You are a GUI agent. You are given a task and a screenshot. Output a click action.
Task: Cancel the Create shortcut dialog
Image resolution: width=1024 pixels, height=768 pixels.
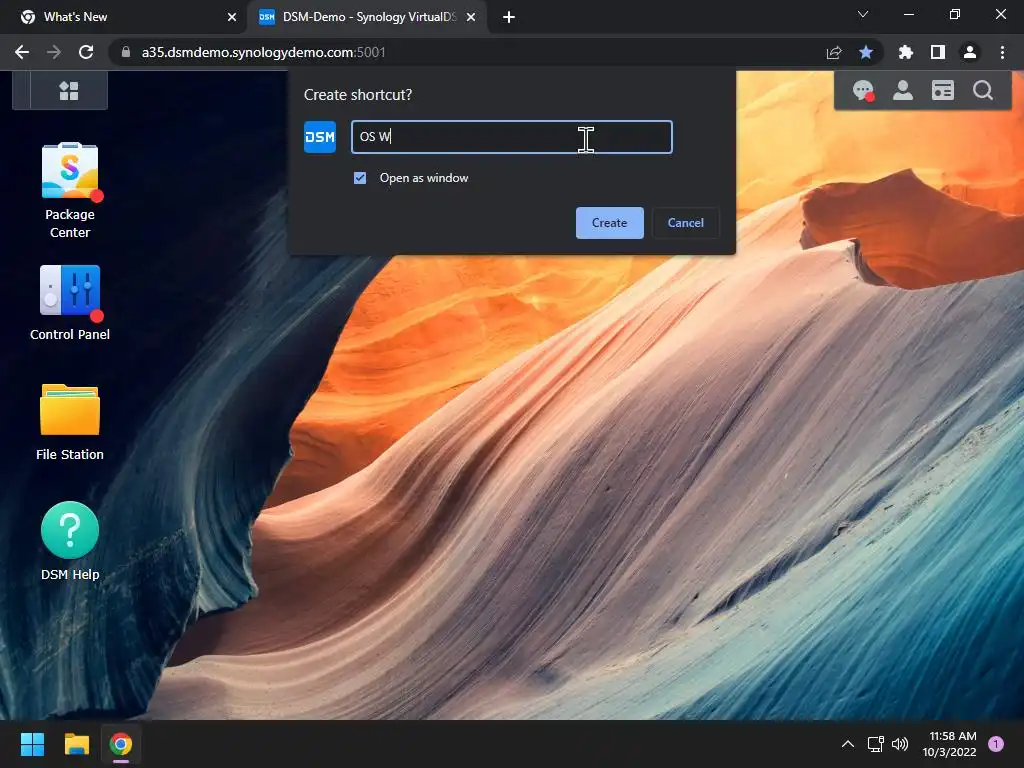tap(686, 223)
